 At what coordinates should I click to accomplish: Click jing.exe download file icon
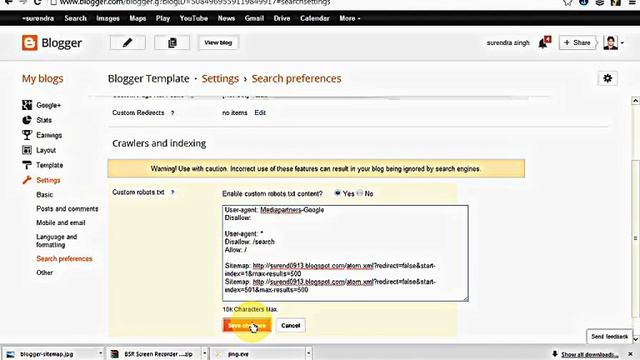coord(219,354)
